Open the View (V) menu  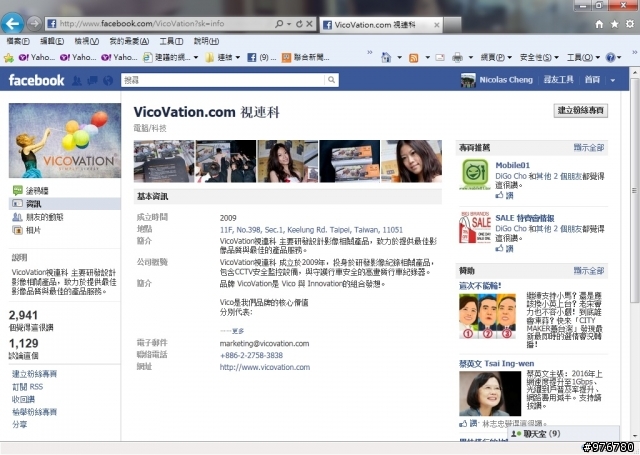(87, 41)
